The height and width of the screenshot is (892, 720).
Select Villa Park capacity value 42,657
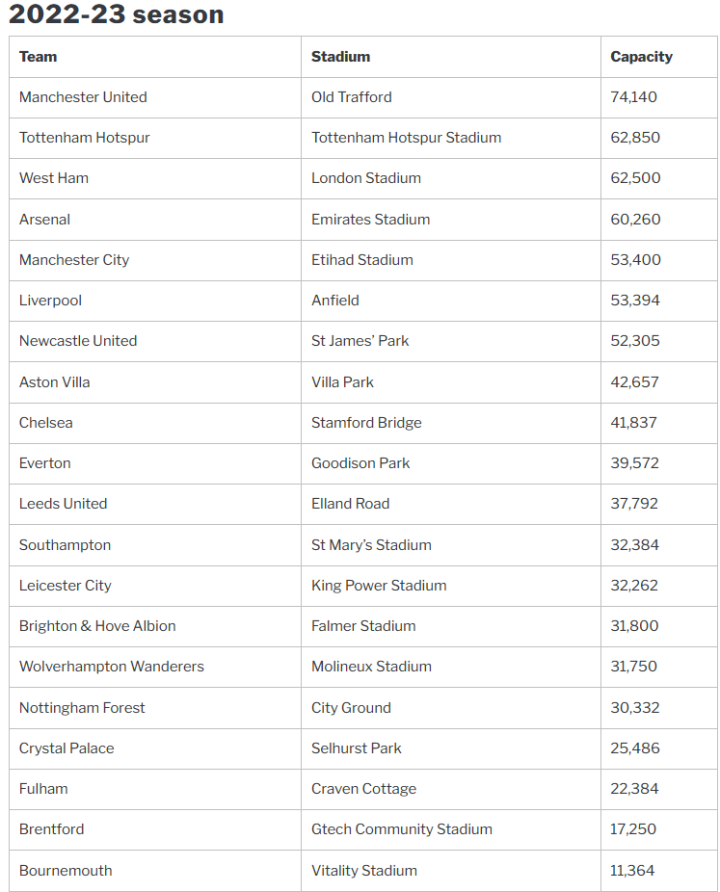pos(635,382)
